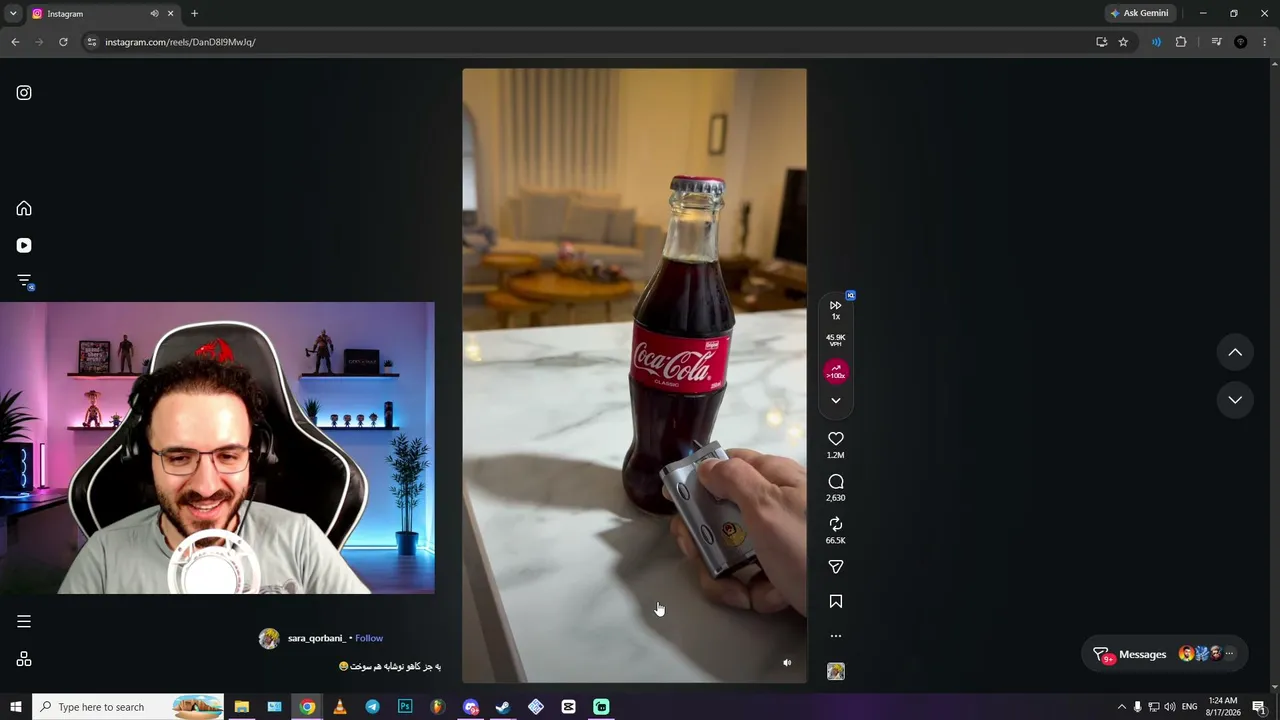
Task: Reload the Instagram page
Action: point(63,42)
